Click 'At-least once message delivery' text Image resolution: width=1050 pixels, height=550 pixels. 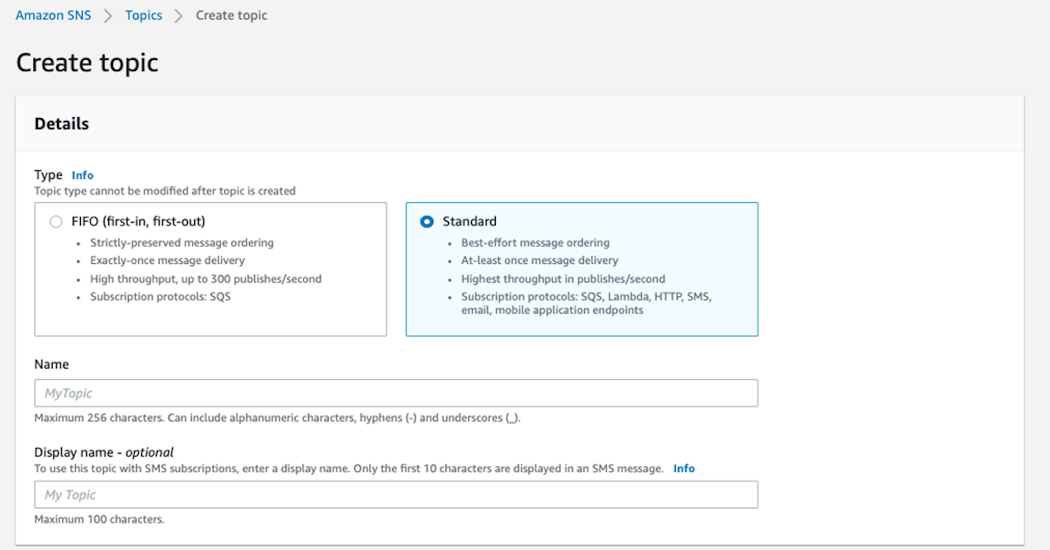(539, 261)
